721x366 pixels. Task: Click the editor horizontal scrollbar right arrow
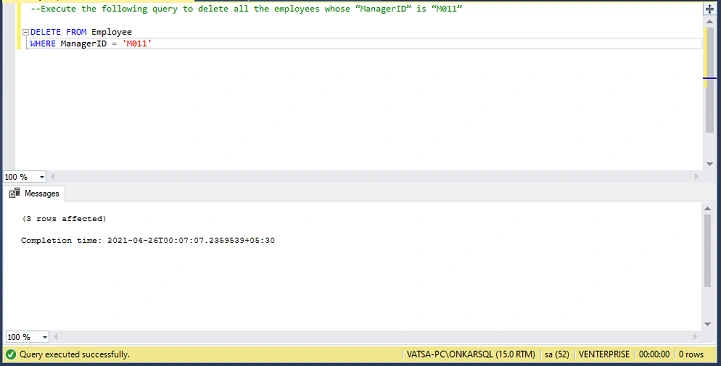pyautogui.click(x=697, y=177)
